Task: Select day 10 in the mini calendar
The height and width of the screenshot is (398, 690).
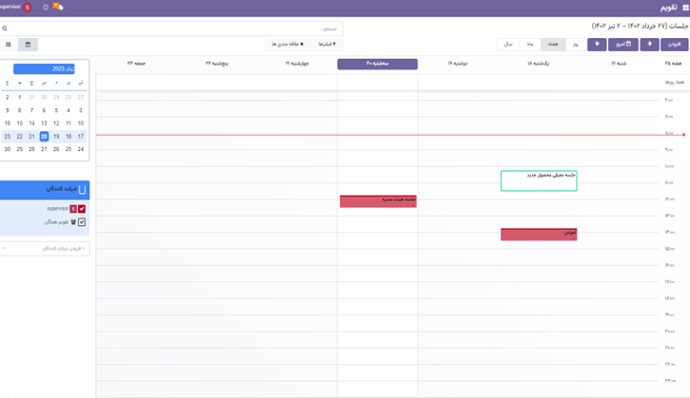Action: (x=81, y=123)
